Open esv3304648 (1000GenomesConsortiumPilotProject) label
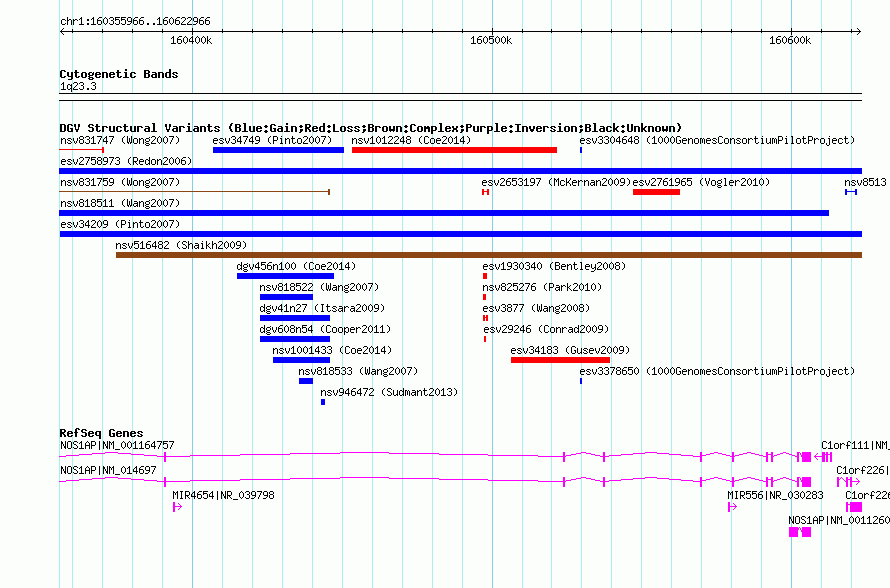This screenshot has height=588, width=890. [717, 140]
